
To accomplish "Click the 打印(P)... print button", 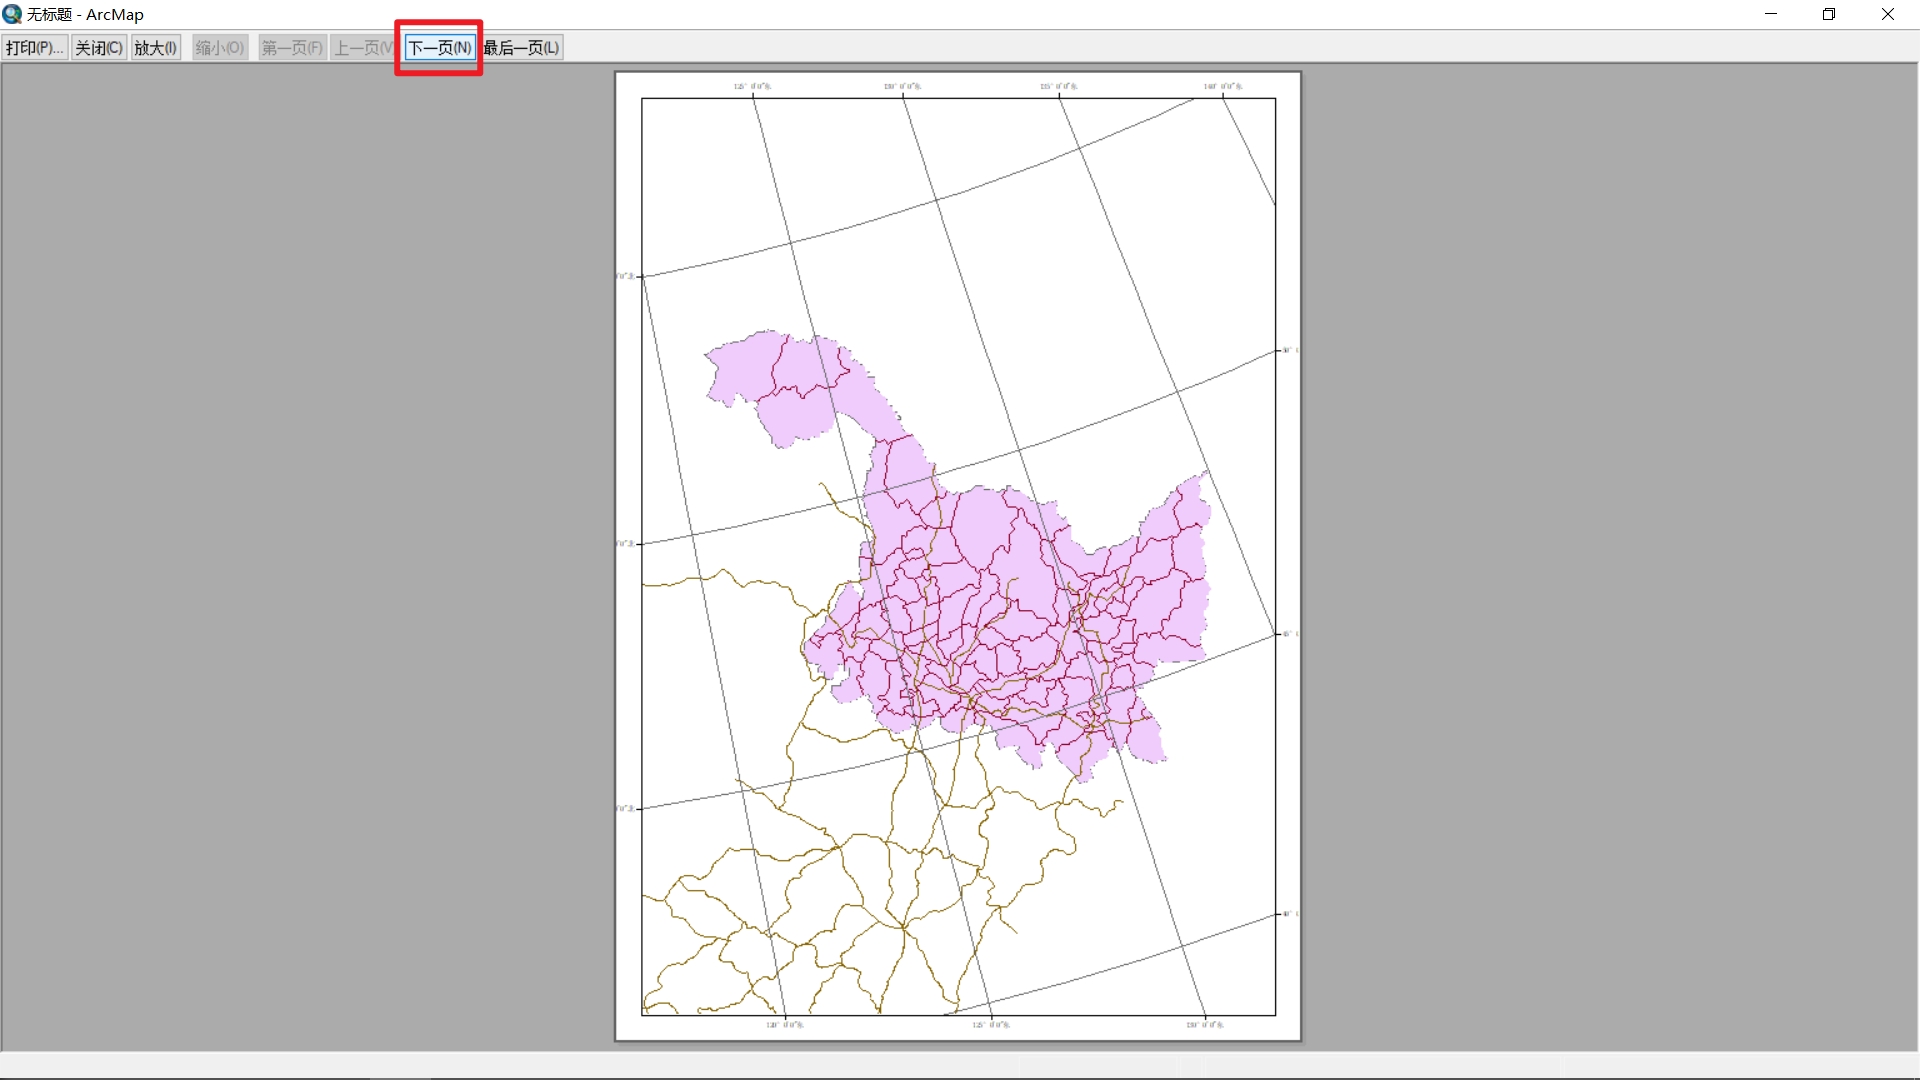I will pyautogui.click(x=34, y=48).
